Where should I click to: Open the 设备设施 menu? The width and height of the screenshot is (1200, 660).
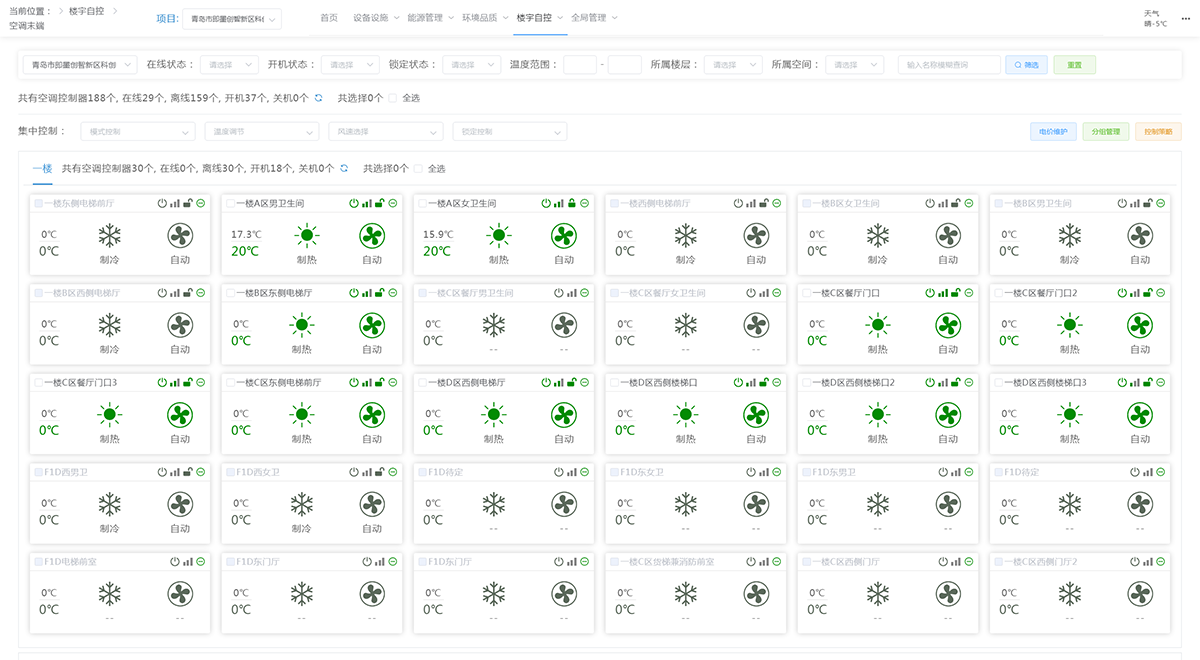[x=376, y=18]
